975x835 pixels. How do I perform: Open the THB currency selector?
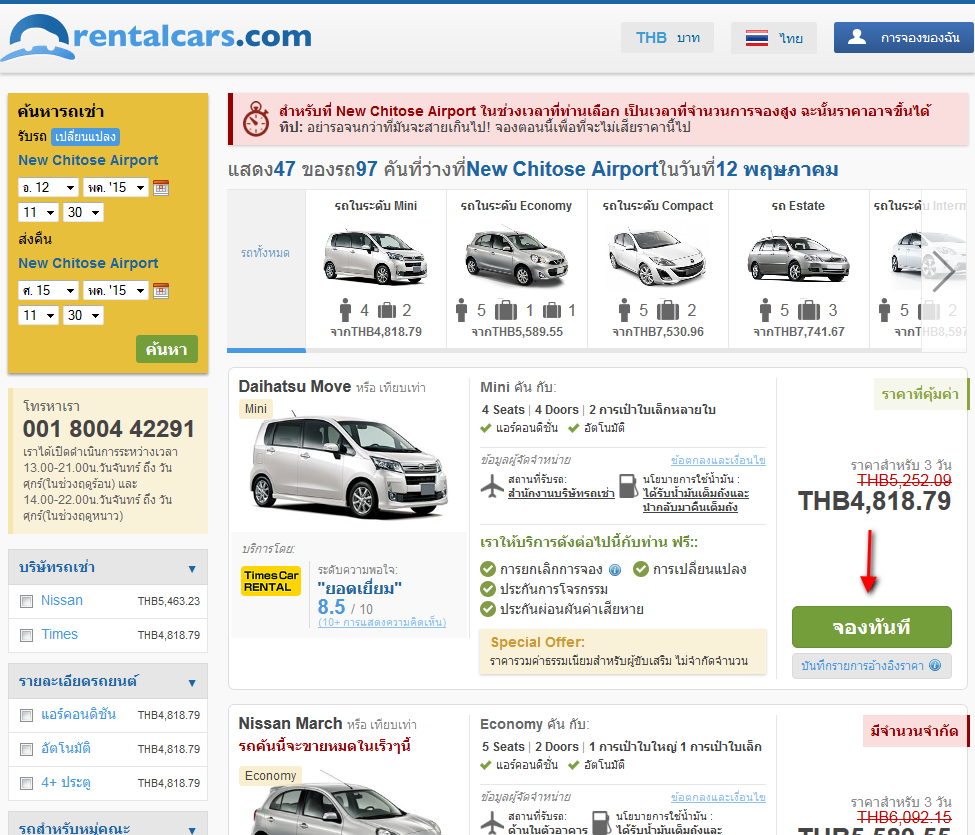667,38
